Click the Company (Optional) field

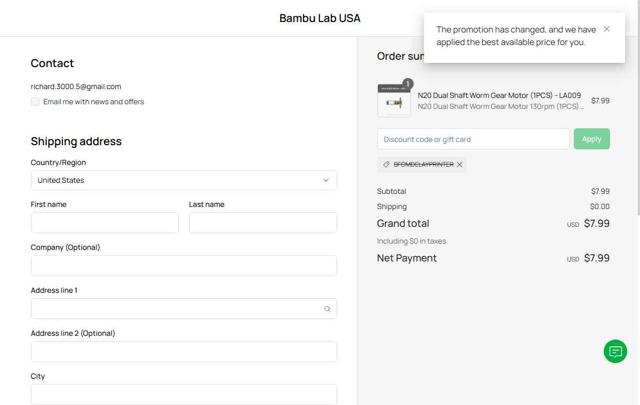pos(183,266)
